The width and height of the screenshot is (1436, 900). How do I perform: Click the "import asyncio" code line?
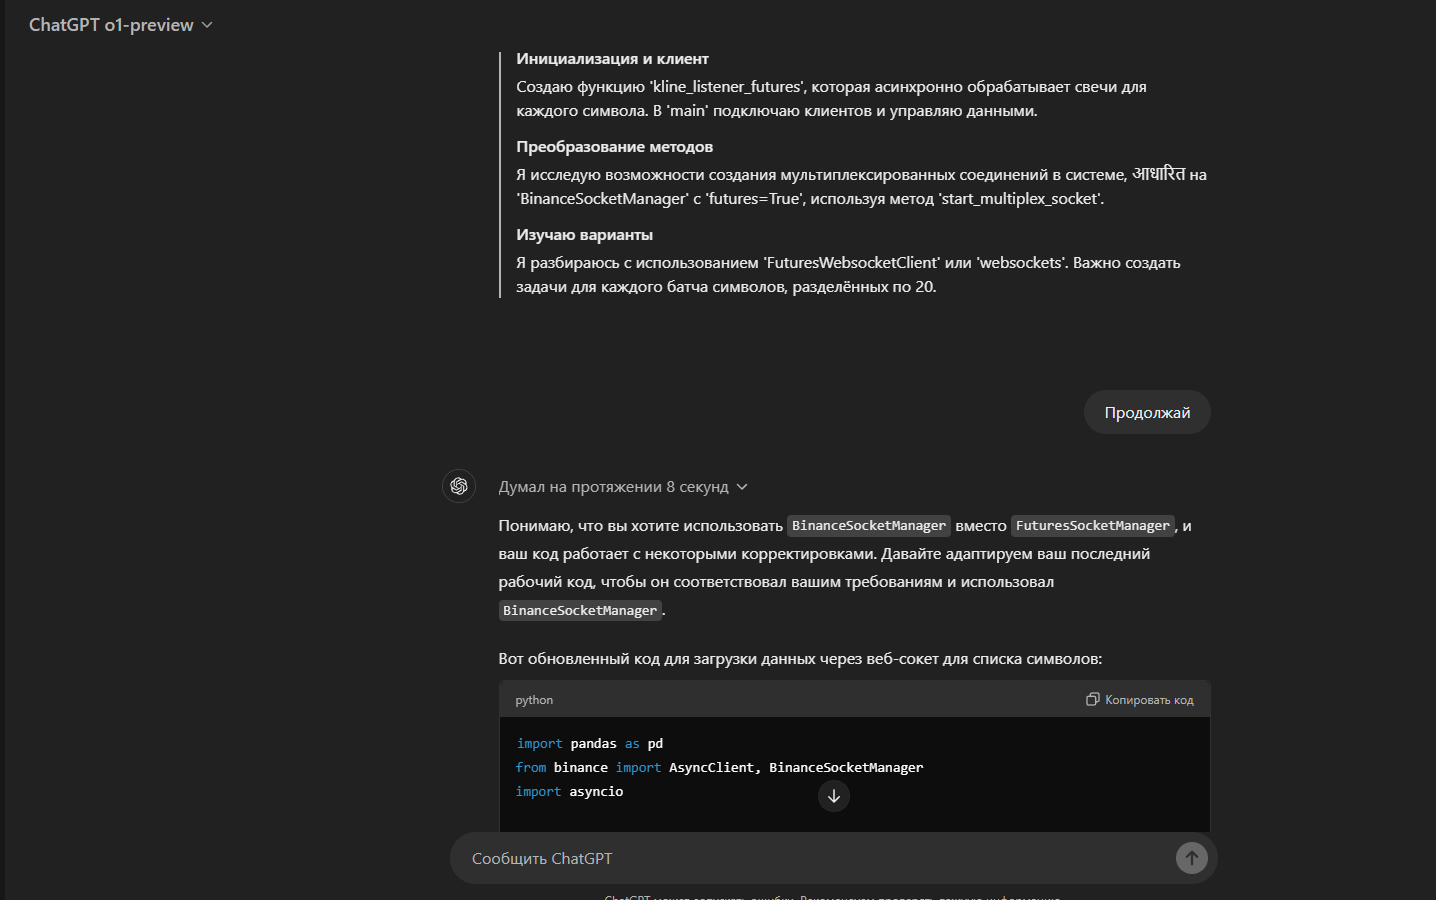(x=569, y=791)
